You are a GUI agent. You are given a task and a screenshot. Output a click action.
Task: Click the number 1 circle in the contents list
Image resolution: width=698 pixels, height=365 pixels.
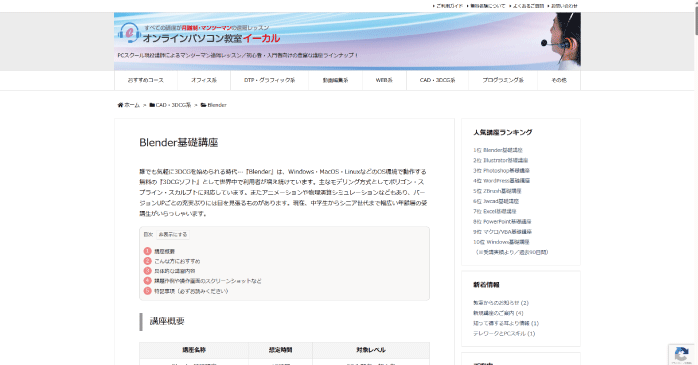(148, 251)
